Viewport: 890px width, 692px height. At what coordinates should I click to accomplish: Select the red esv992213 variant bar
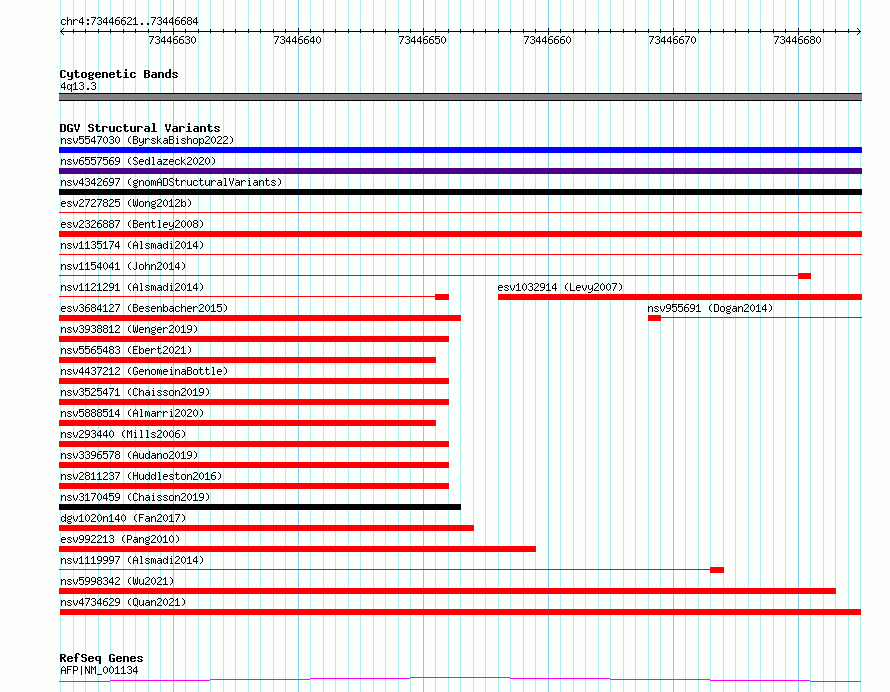point(297,549)
